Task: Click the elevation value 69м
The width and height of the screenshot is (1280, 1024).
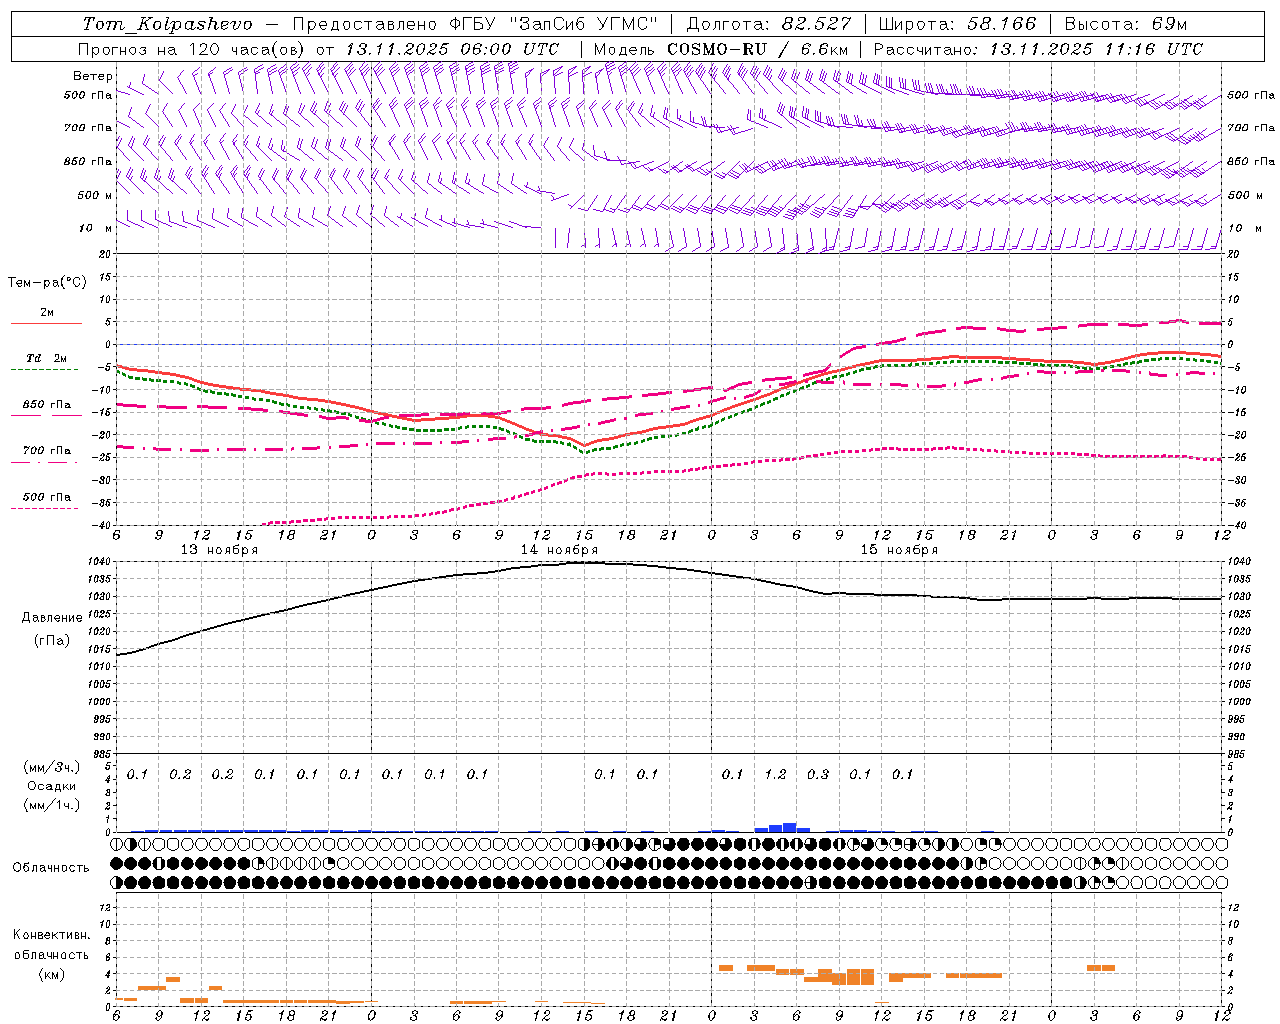Action: click(x=1167, y=24)
